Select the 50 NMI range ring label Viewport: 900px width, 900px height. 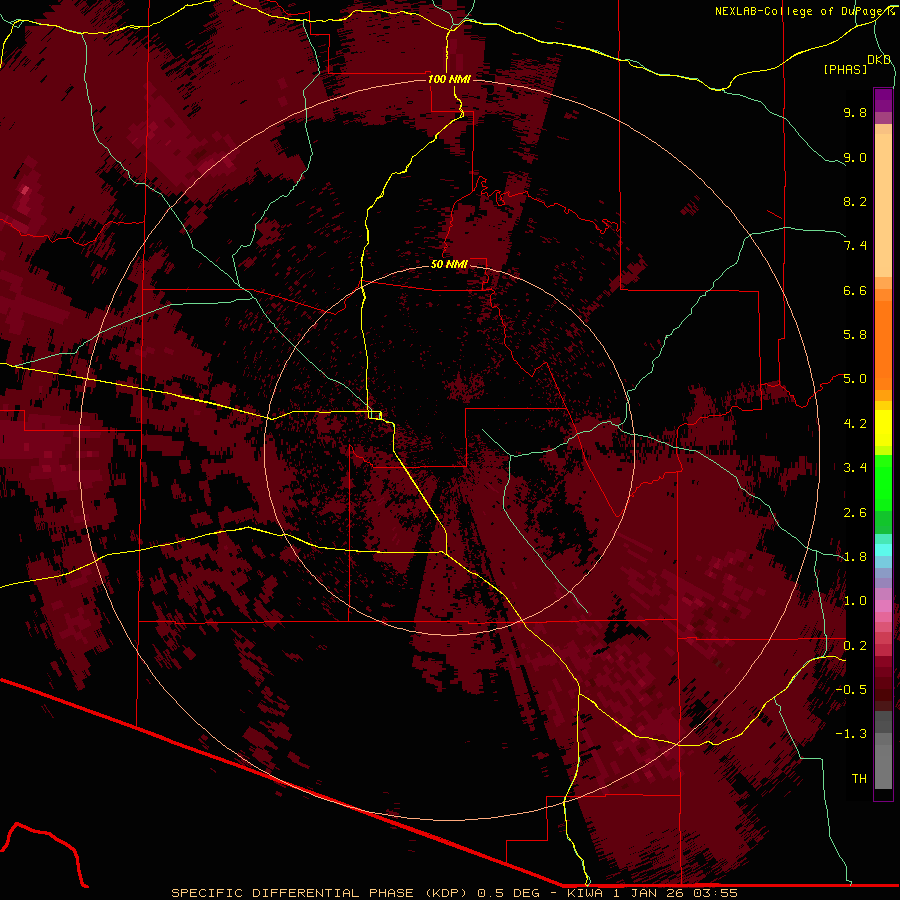[x=449, y=264]
